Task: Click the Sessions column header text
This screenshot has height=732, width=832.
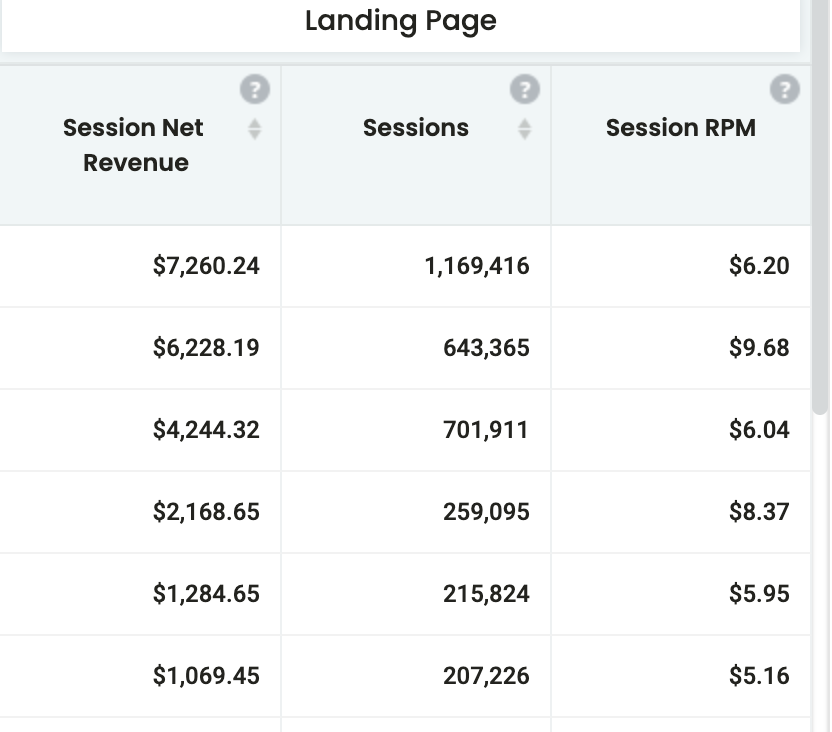Action: click(x=415, y=128)
